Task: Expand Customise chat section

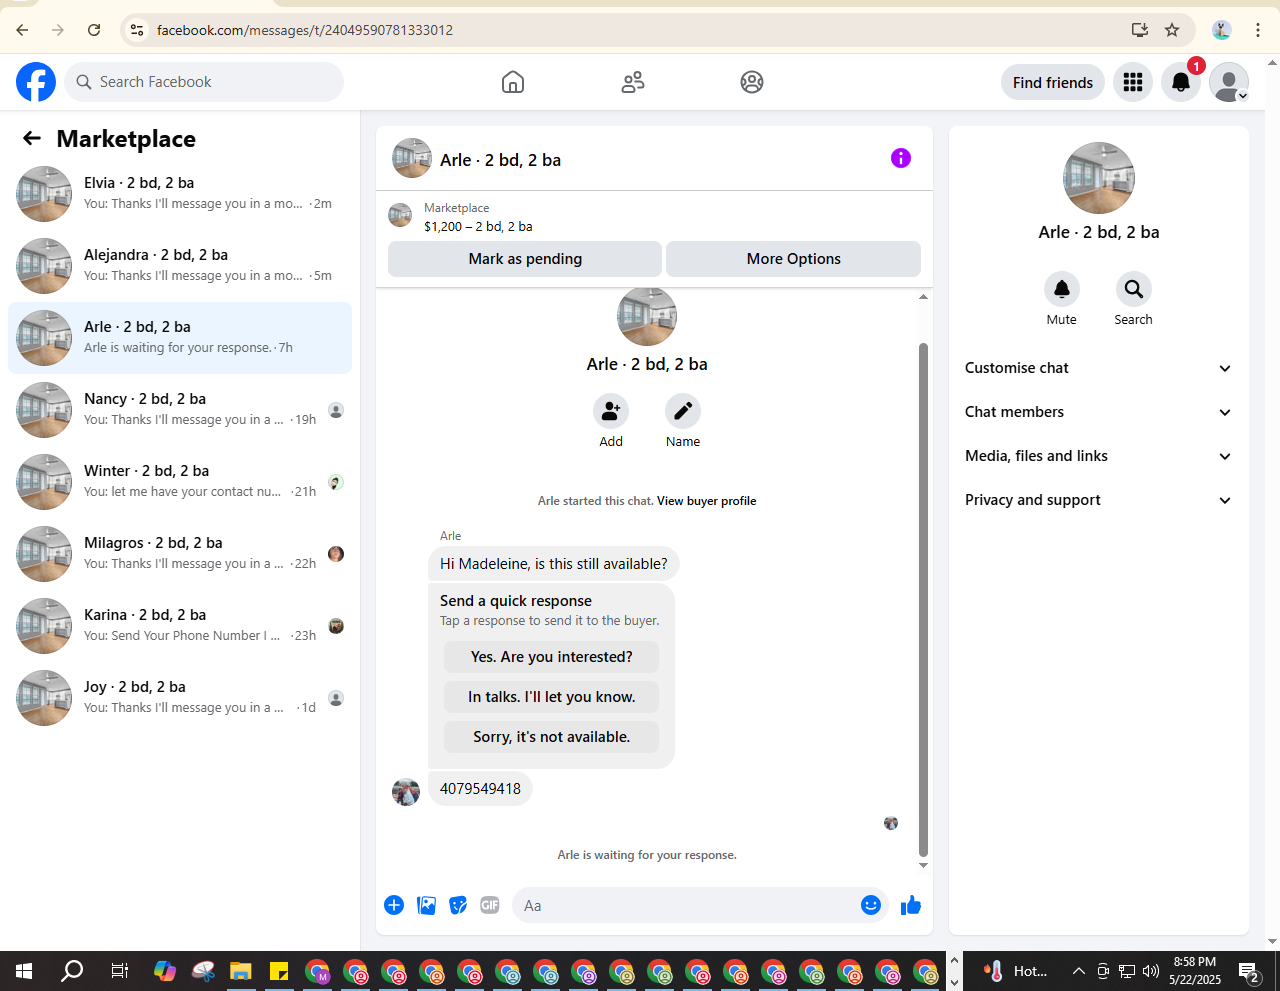Action: (x=1099, y=368)
